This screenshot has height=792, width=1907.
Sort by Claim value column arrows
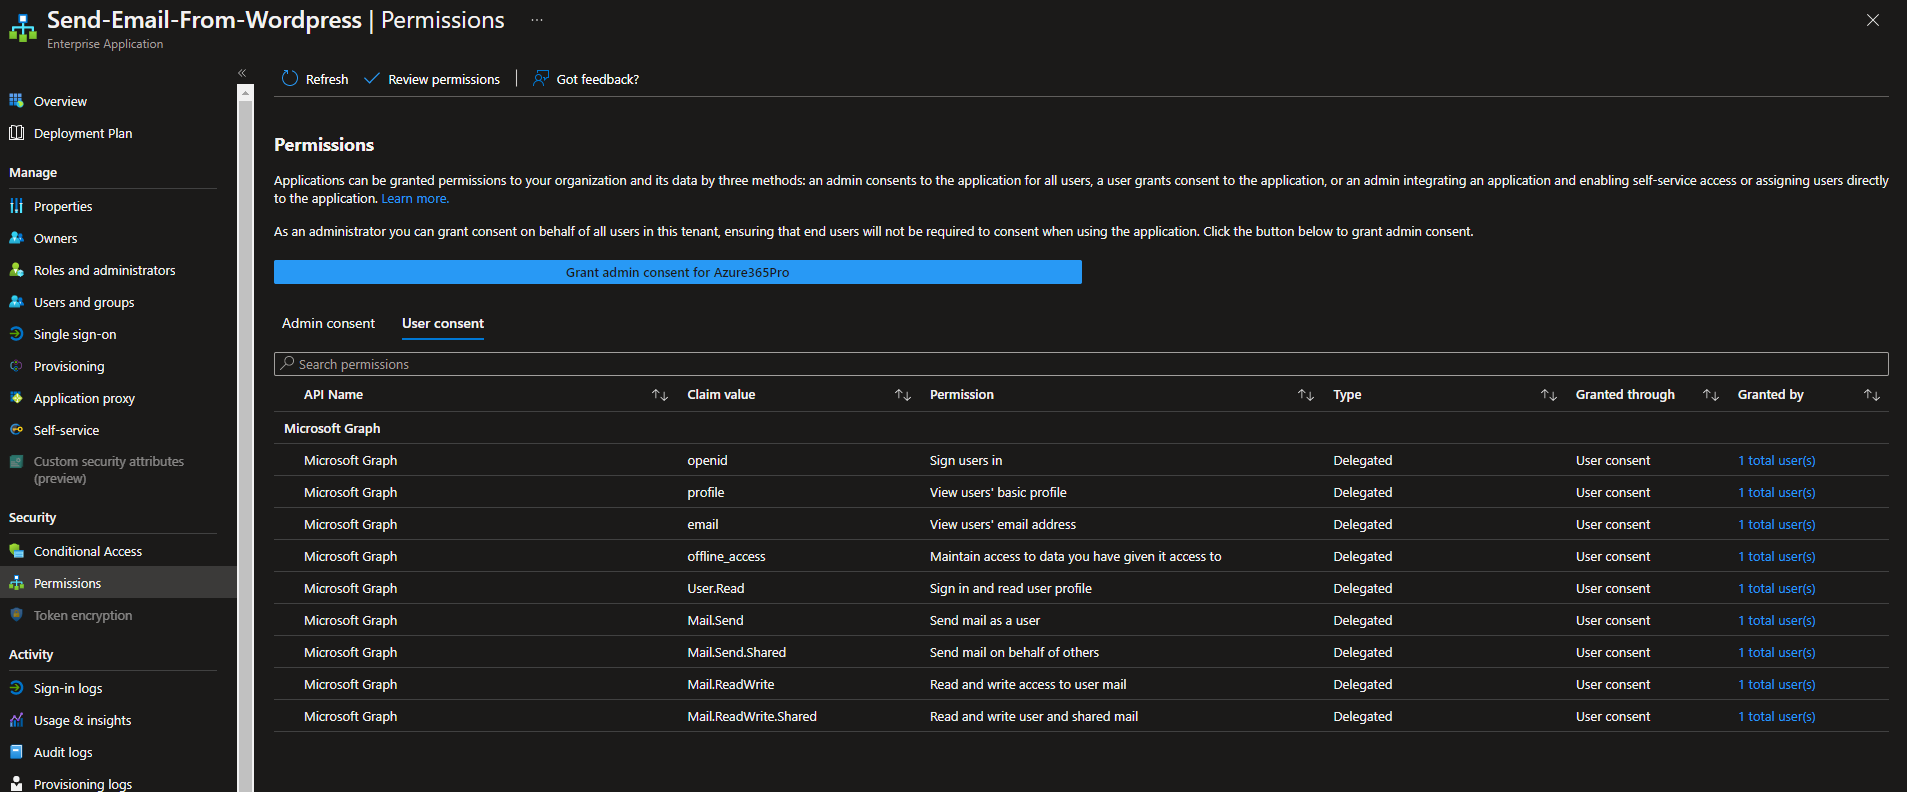(903, 395)
